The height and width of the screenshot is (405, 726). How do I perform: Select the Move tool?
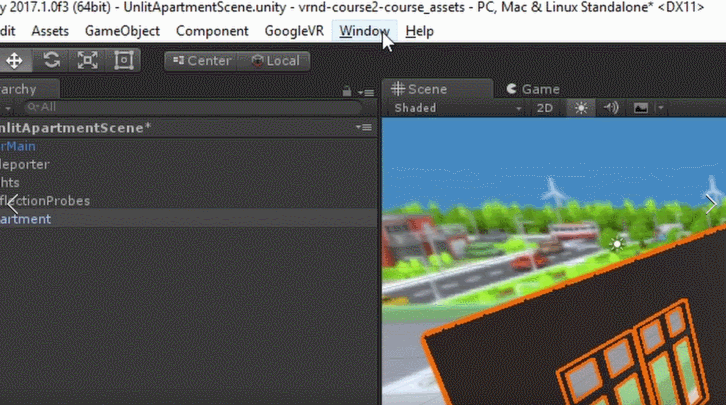(x=15, y=60)
